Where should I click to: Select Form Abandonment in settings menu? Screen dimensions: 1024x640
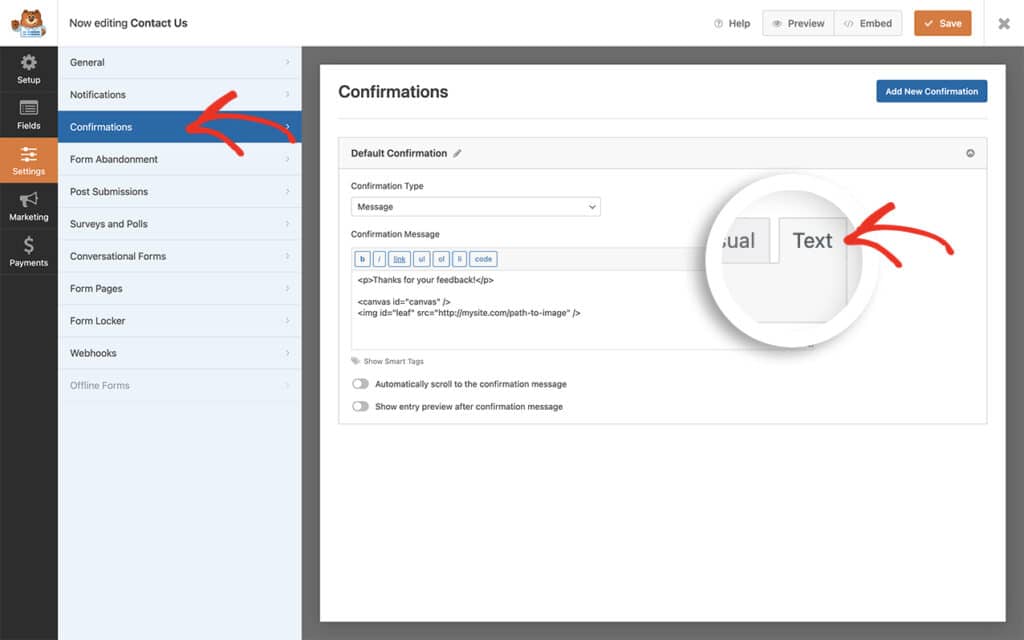[180, 159]
